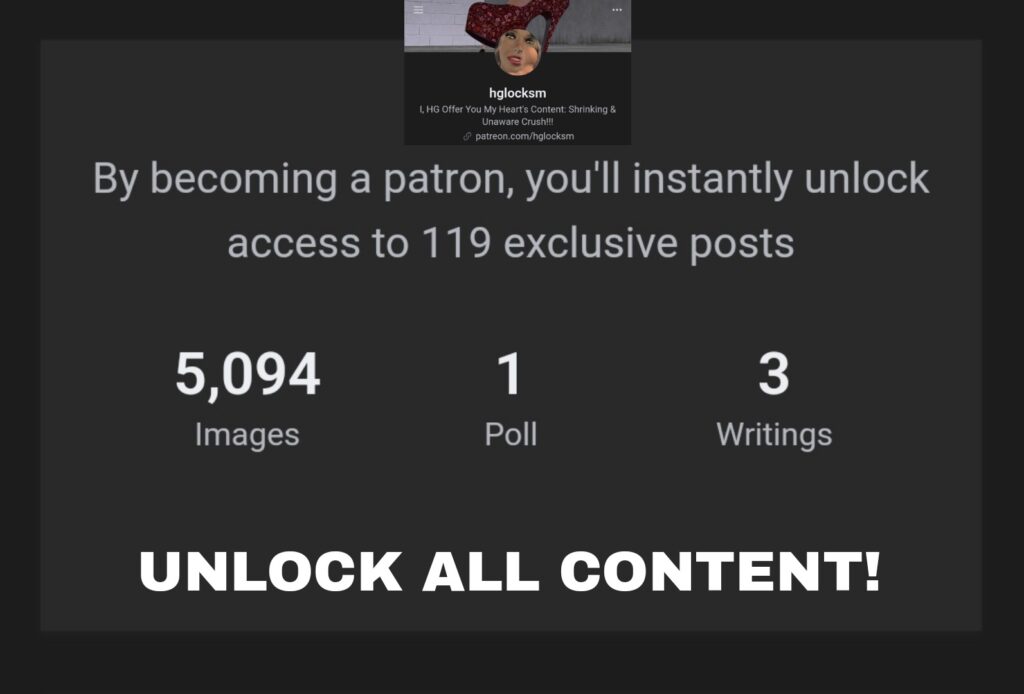Viewport: 1024px width, 694px height.
Task: Select the Writings label
Action: click(774, 435)
